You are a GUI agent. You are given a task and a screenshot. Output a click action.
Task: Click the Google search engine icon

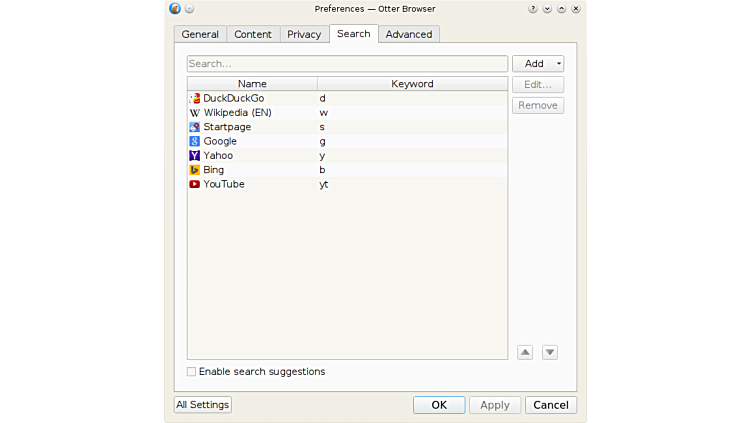(195, 141)
